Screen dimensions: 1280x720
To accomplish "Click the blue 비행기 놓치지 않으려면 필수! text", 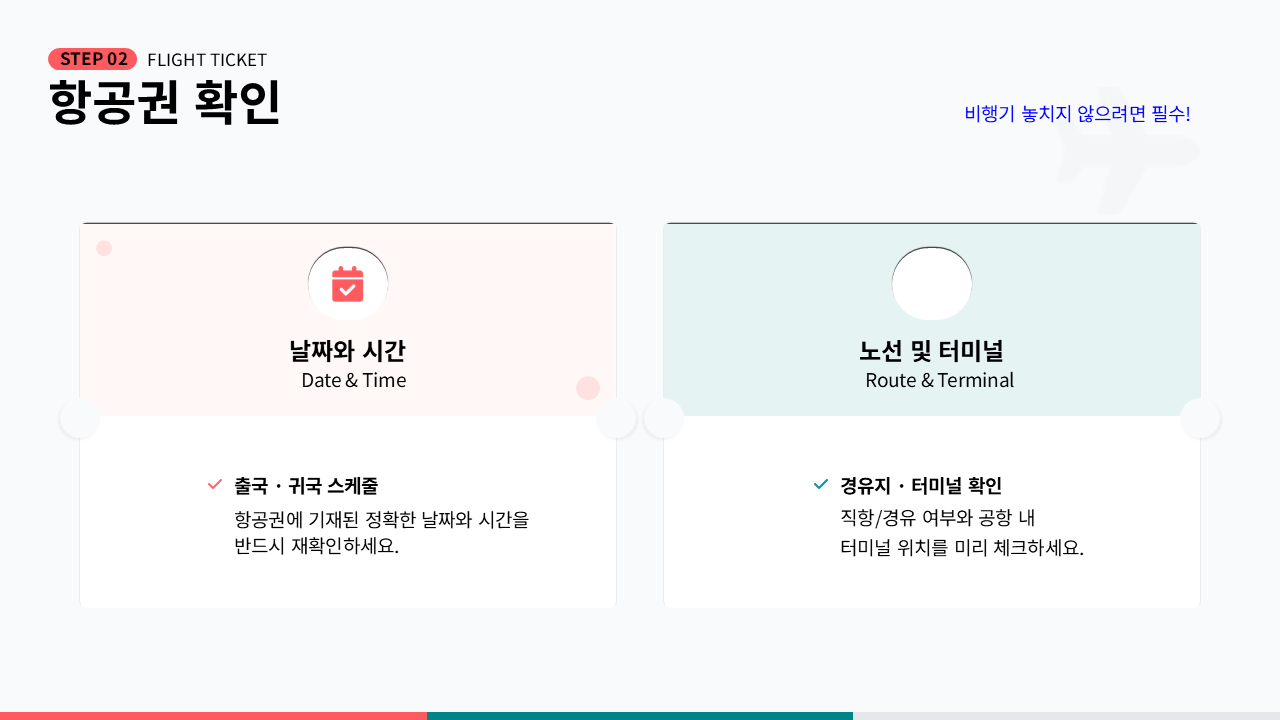I will click(x=1077, y=114).
